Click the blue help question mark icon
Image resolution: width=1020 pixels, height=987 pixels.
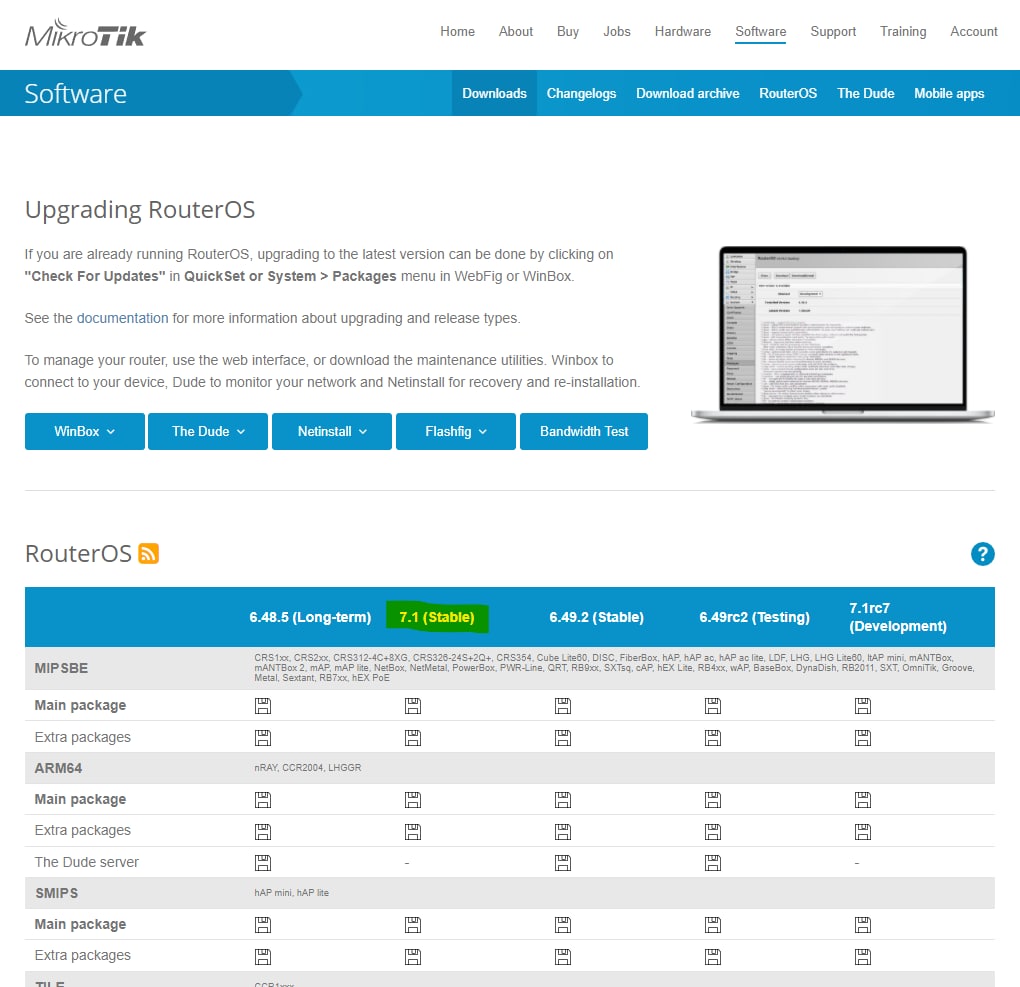[982, 554]
